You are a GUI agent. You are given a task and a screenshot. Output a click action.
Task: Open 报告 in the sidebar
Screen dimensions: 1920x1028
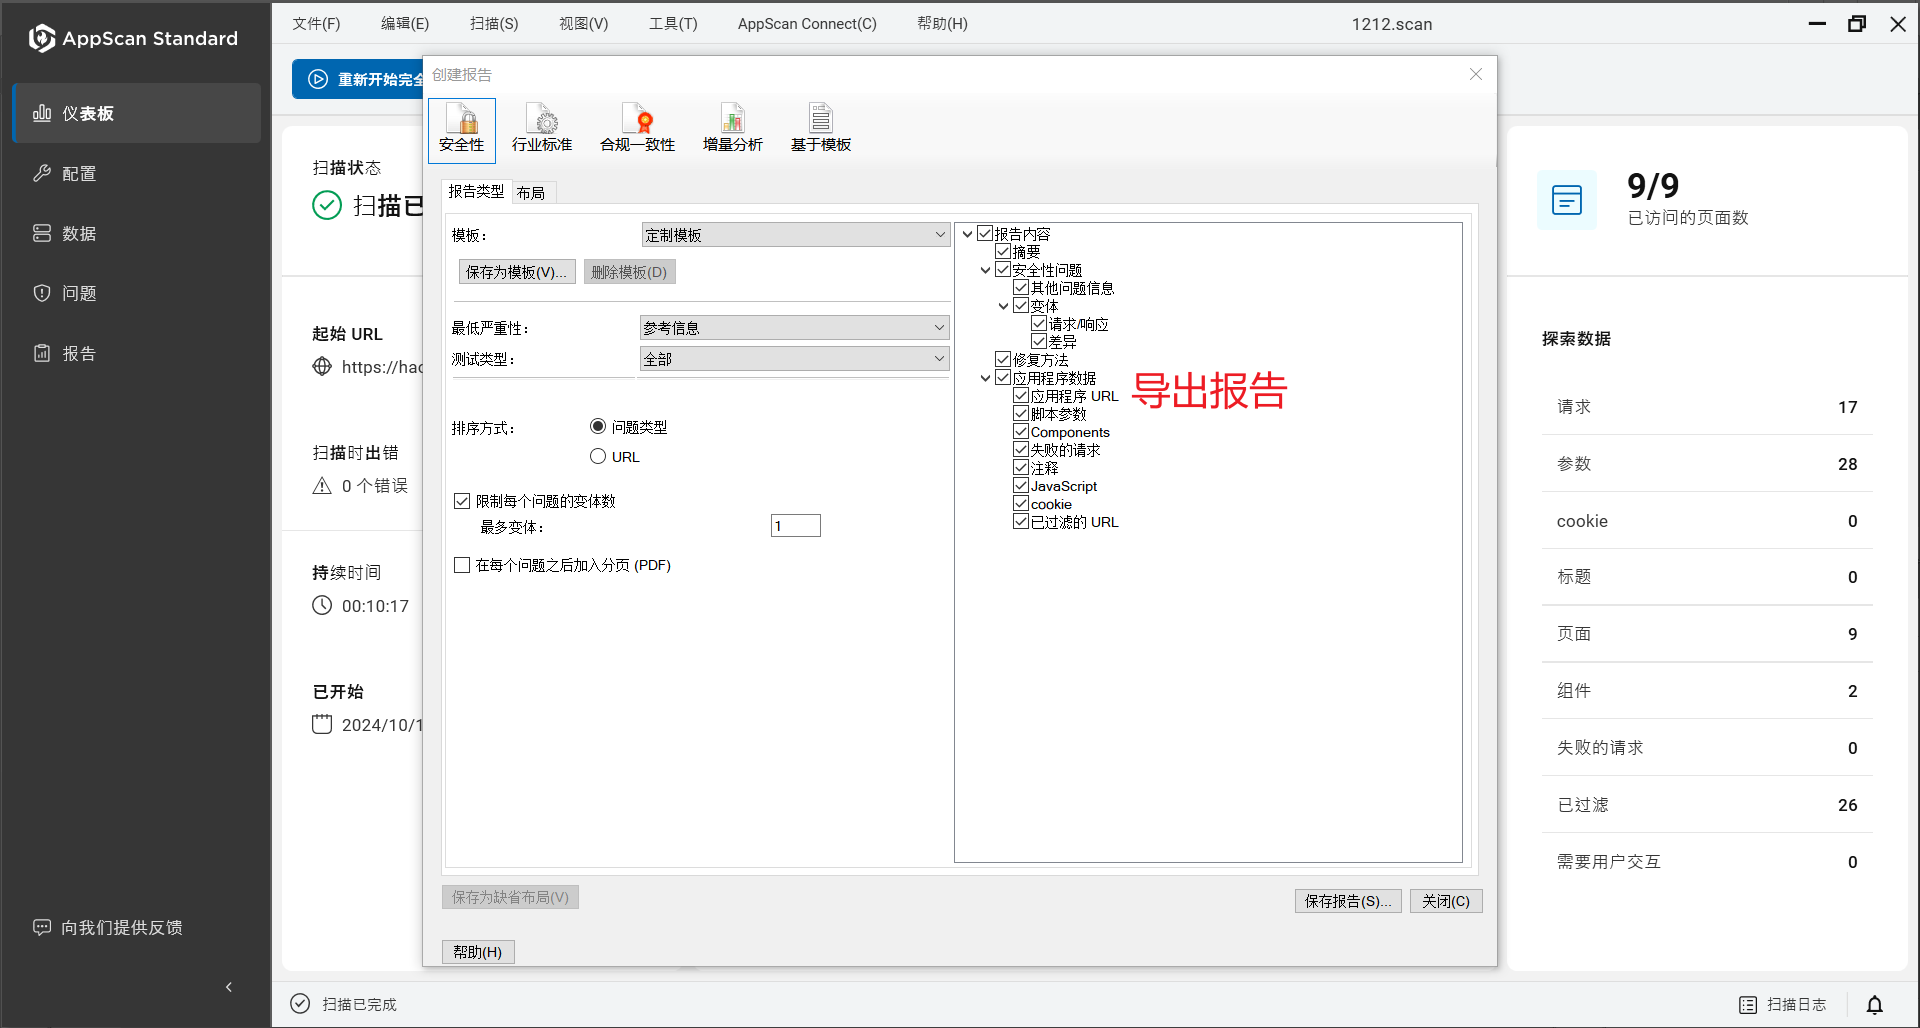(x=137, y=353)
